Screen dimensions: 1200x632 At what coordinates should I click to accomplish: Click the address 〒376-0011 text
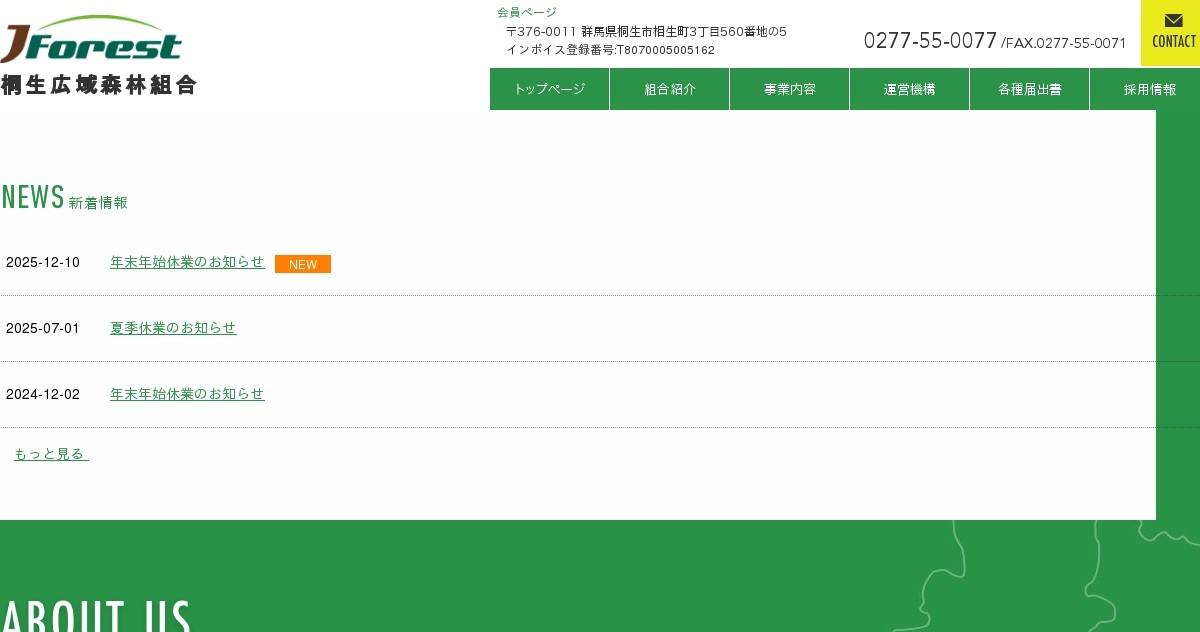646,32
